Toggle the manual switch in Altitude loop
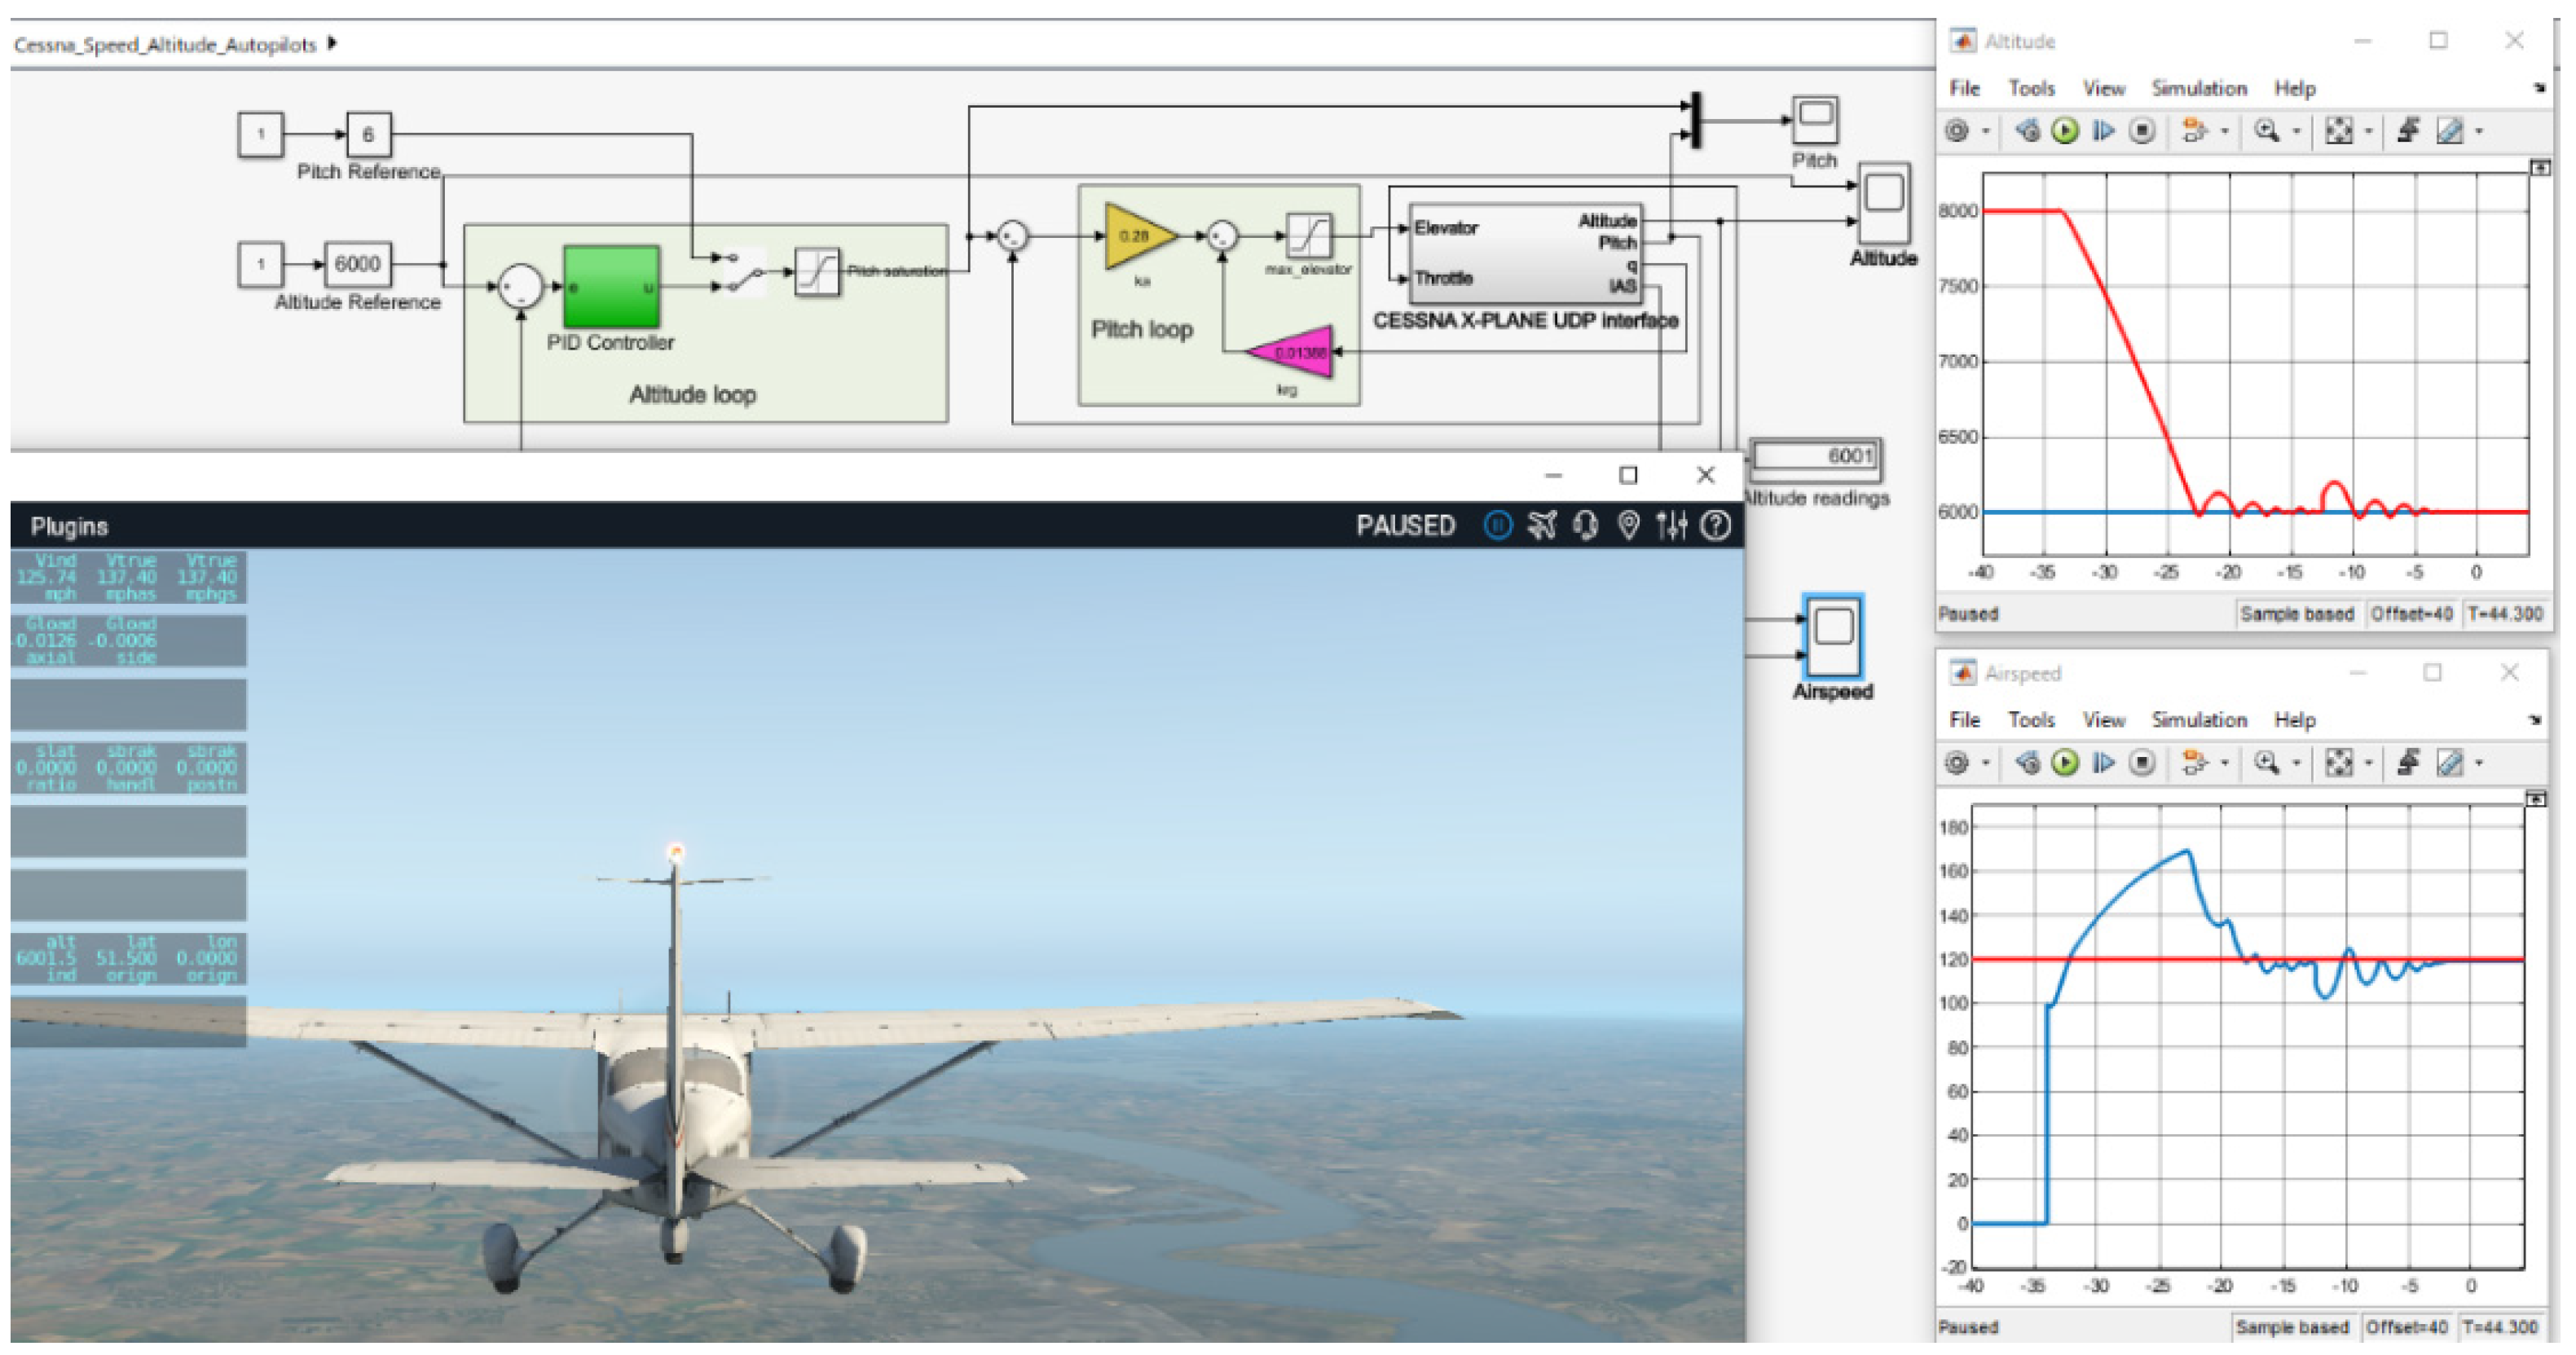This screenshot has width=2576, height=1355. (745, 272)
